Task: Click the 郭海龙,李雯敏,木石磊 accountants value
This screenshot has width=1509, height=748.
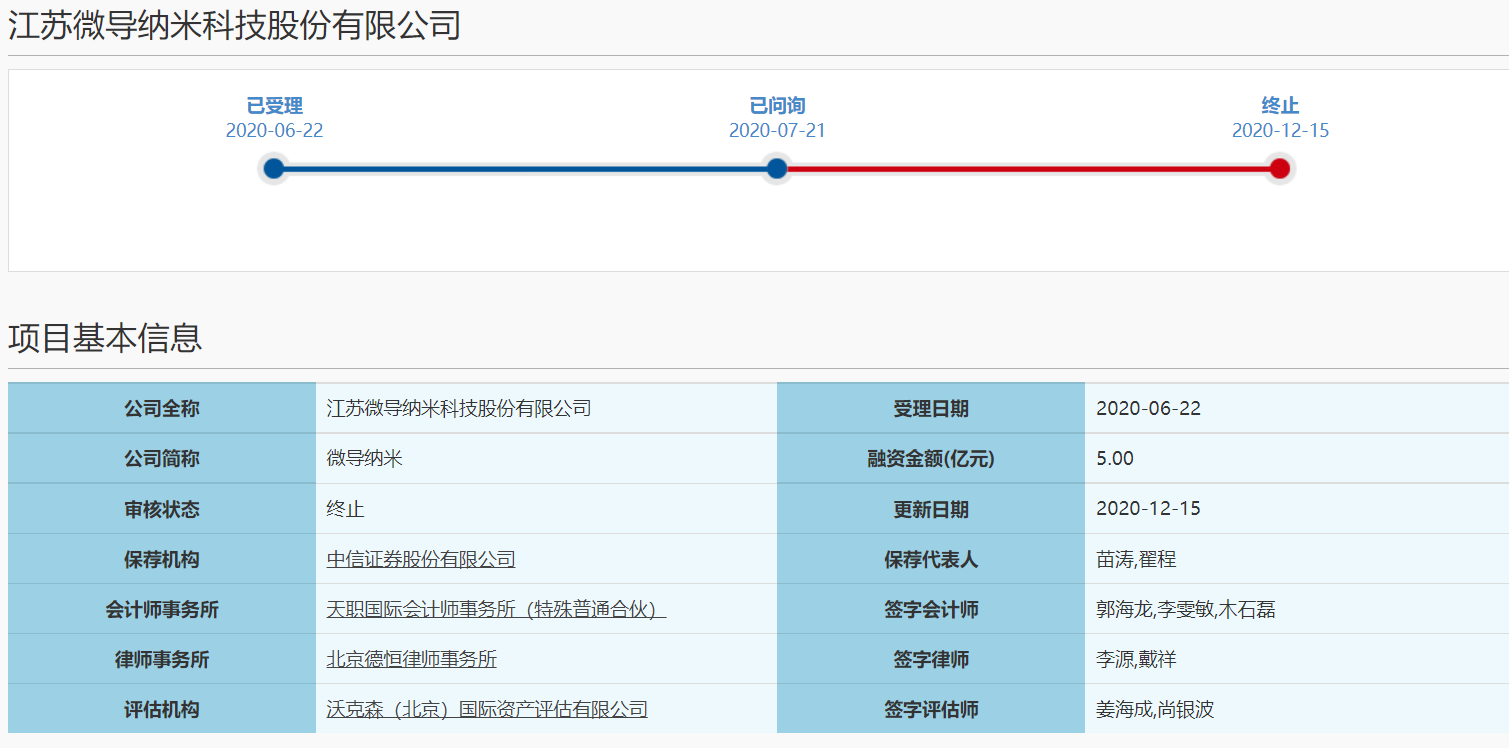Action: [1186, 609]
